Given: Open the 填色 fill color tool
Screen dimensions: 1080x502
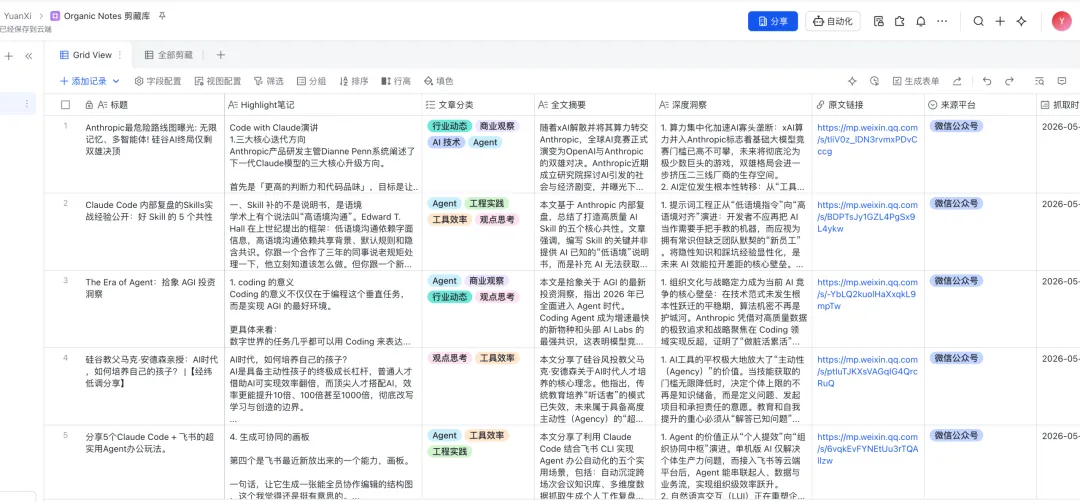Looking at the screenshot, I should pyautogui.click(x=439, y=81).
